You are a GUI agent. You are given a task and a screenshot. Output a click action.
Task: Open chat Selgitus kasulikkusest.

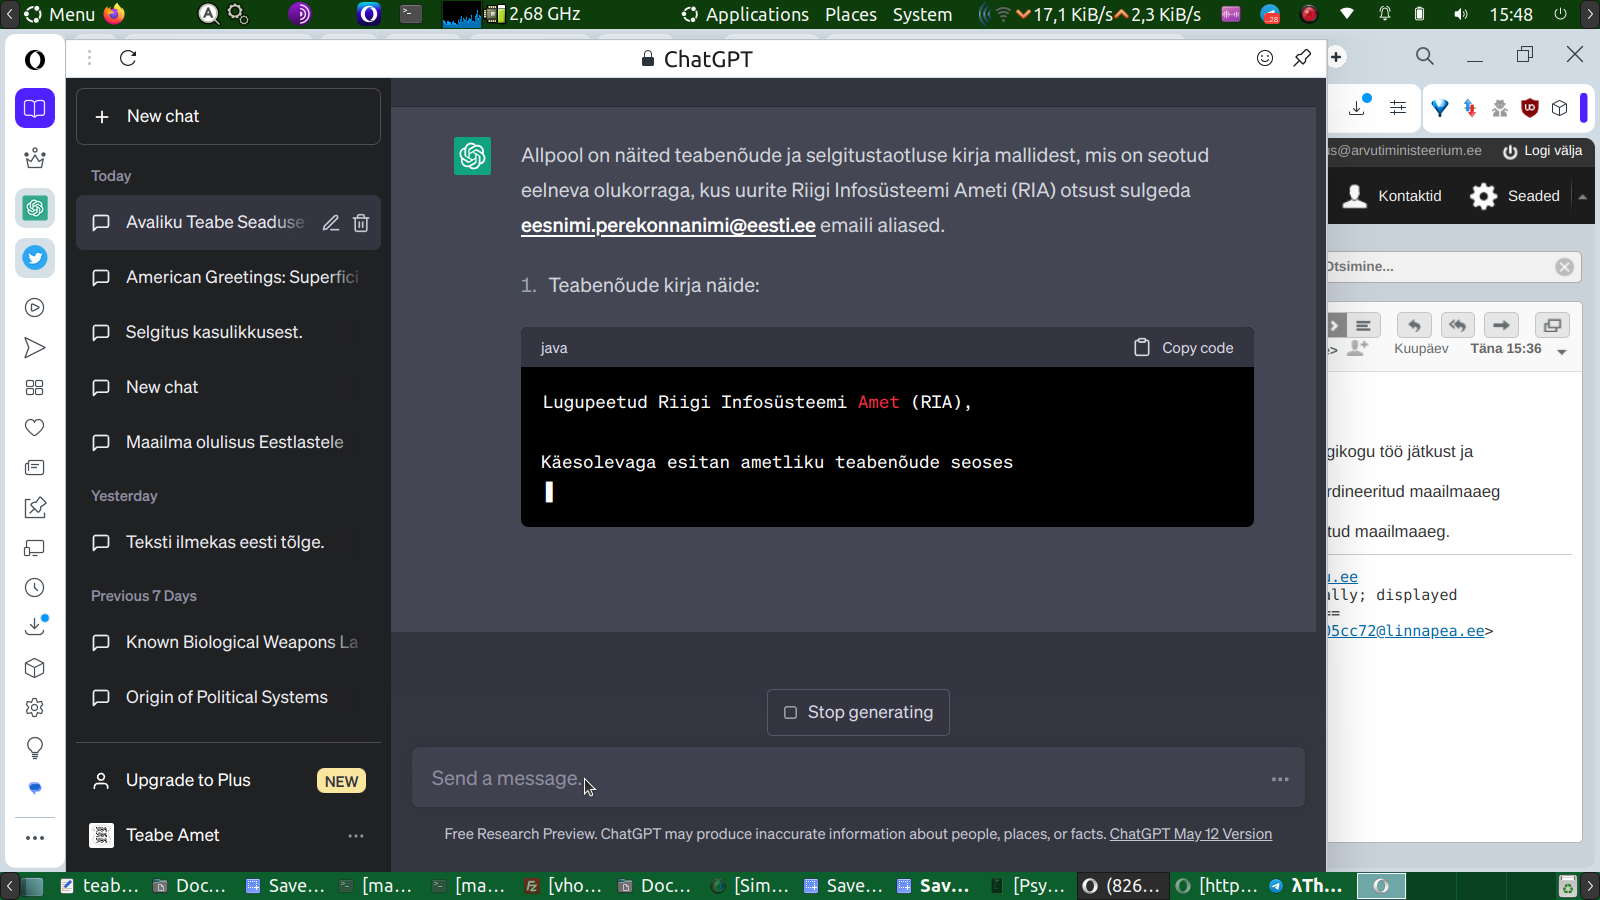coord(228,333)
